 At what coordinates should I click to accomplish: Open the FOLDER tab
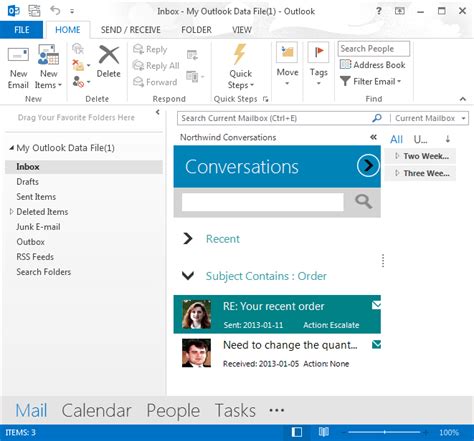[x=196, y=30]
